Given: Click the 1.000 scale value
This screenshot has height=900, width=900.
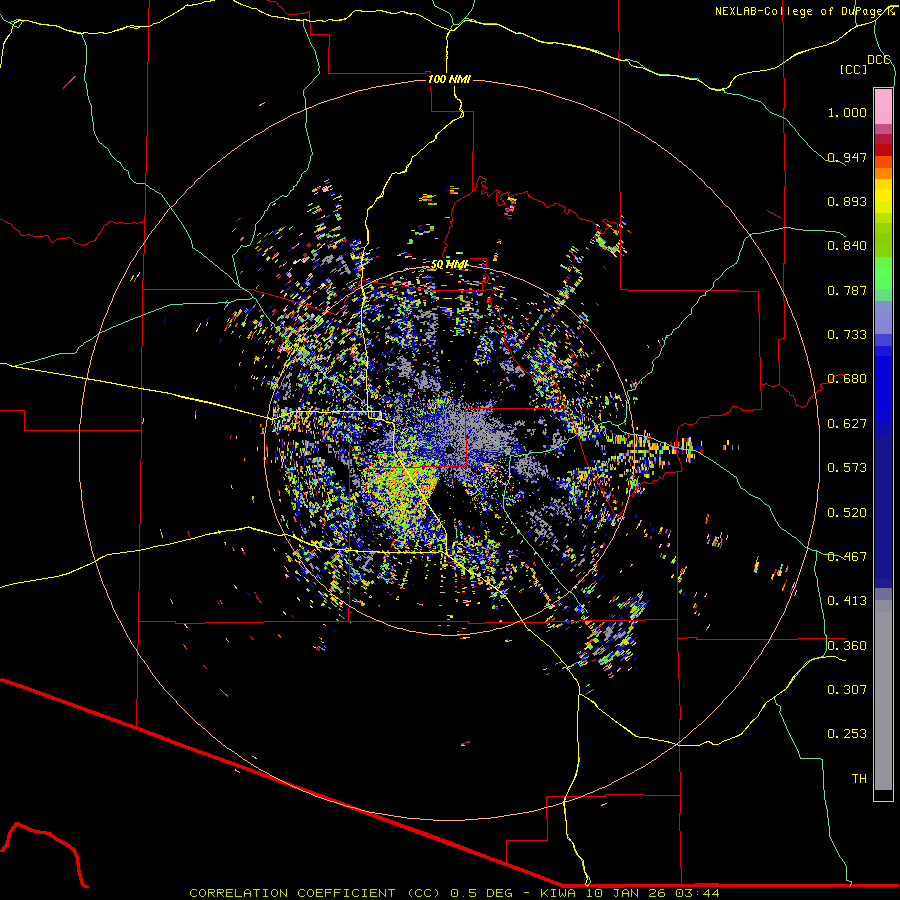Looking at the screenshot, I should (x=847, y=112).
